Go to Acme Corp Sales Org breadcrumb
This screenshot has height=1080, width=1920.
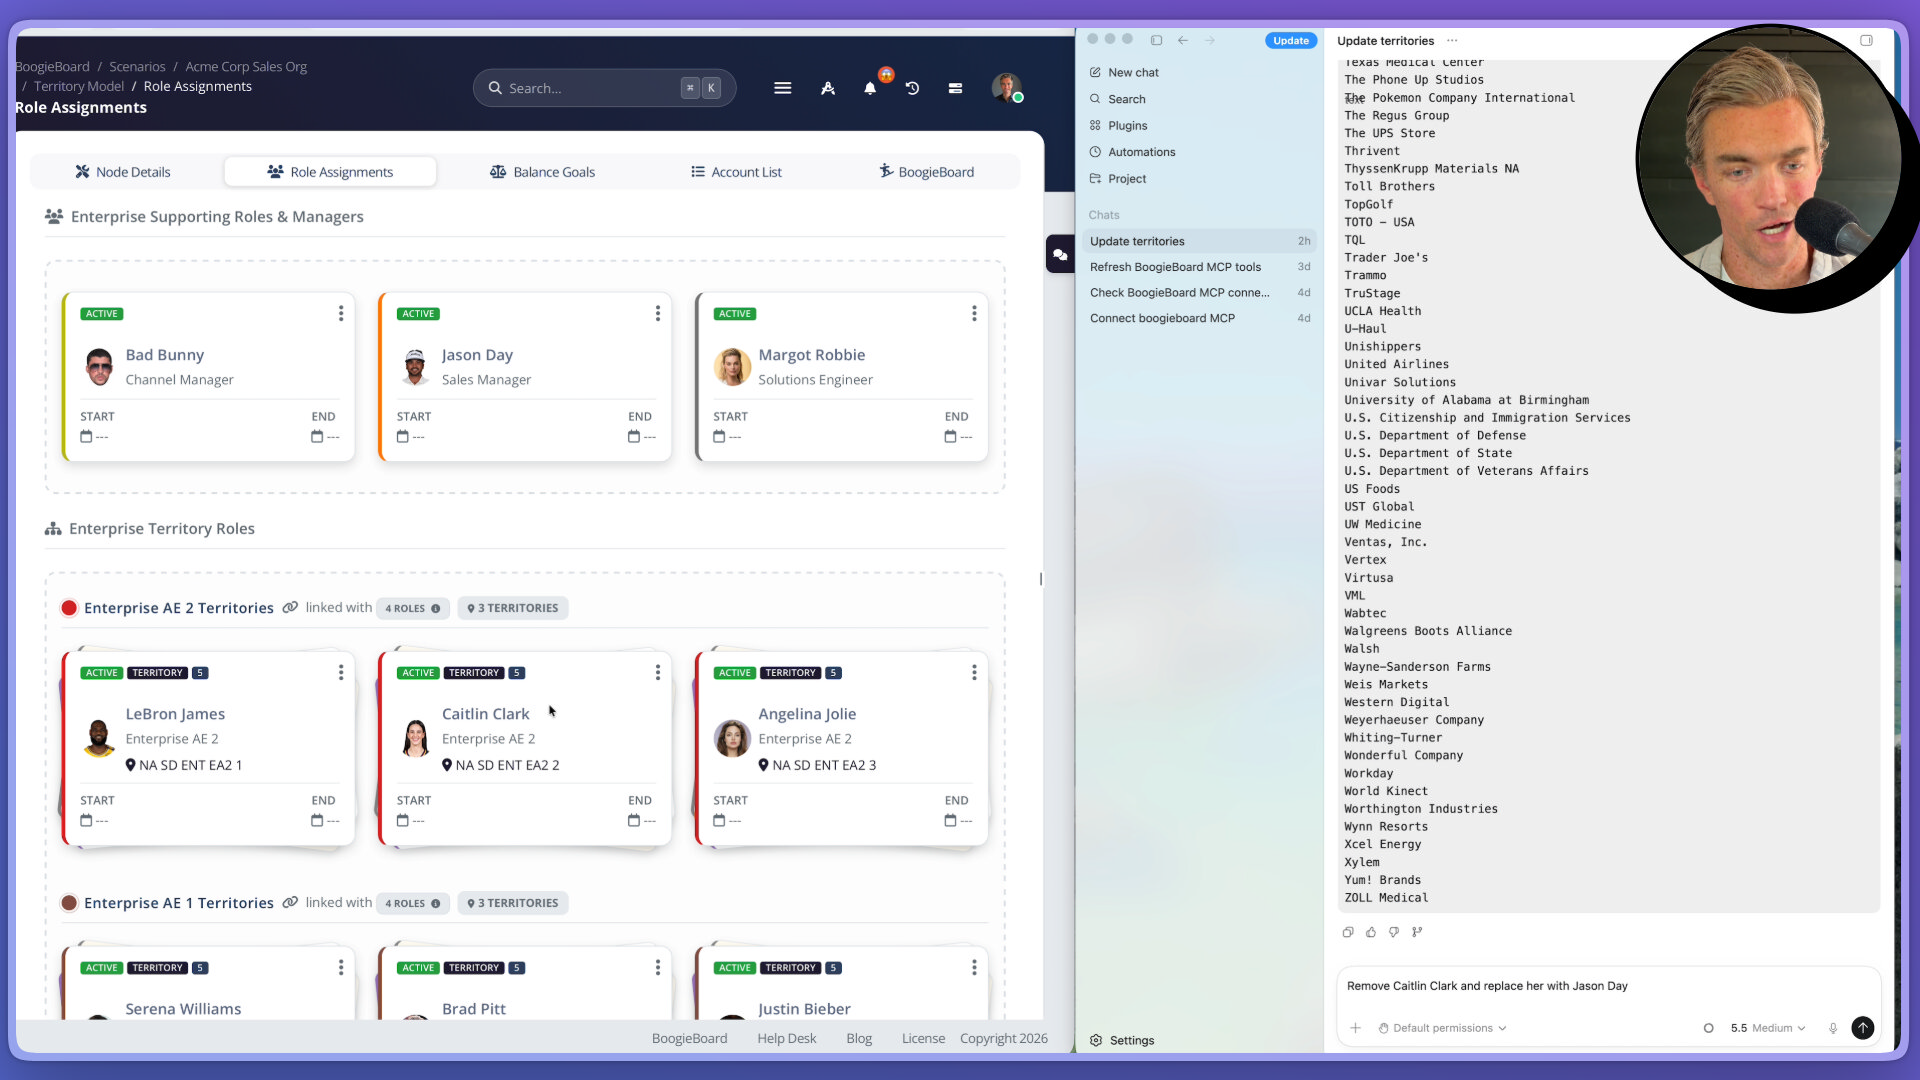[x=246, y=67]
